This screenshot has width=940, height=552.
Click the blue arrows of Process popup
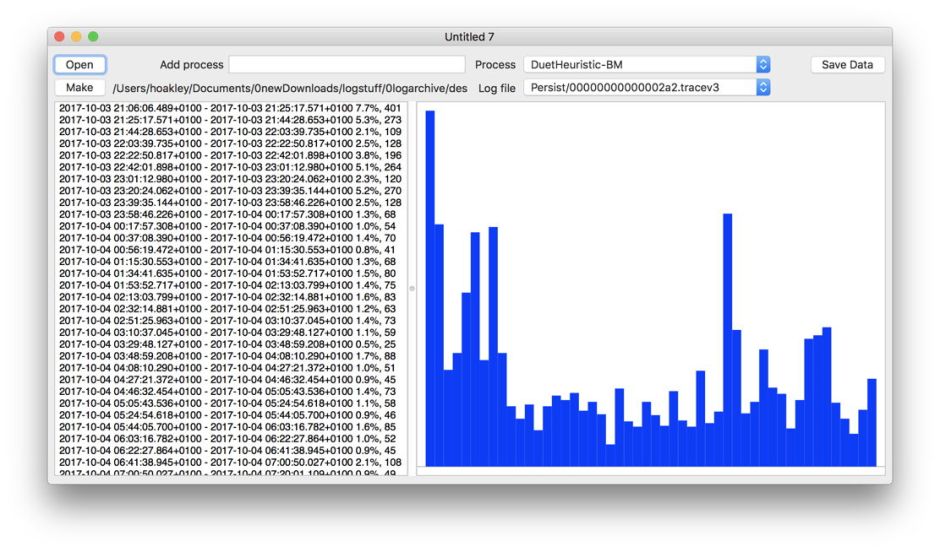(764, 65)
